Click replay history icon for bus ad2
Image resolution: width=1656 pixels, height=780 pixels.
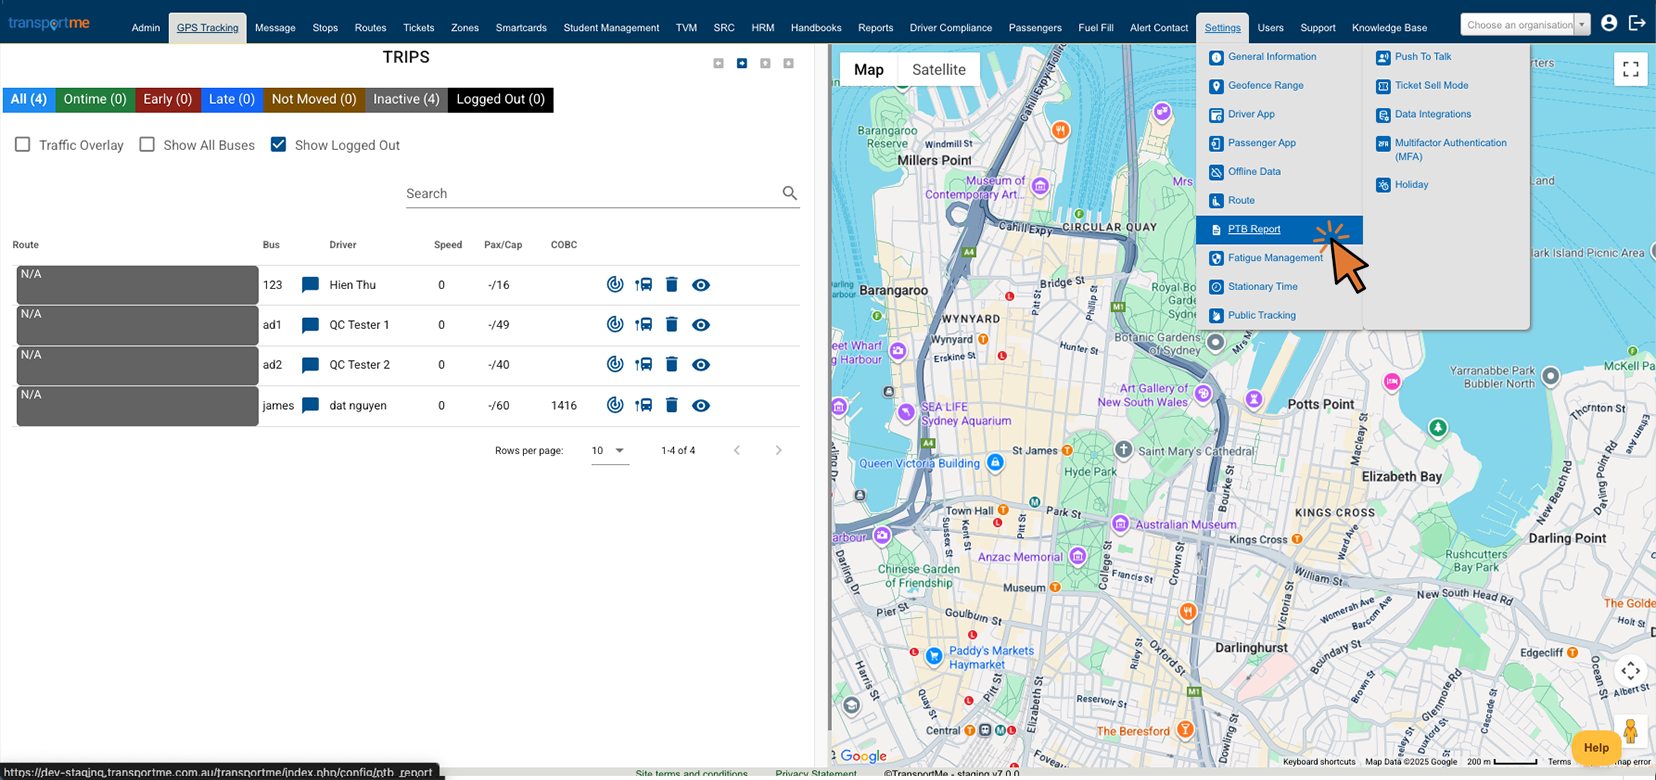(615, 365)
